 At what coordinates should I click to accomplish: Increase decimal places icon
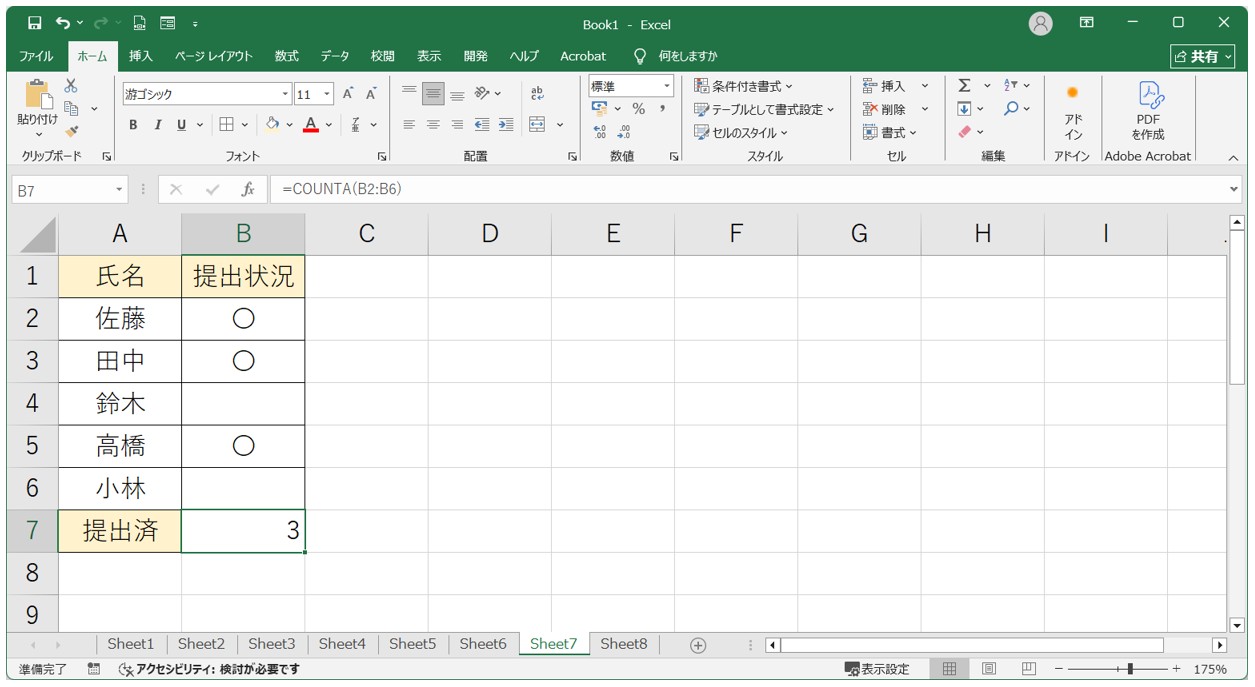click(600, 131)
